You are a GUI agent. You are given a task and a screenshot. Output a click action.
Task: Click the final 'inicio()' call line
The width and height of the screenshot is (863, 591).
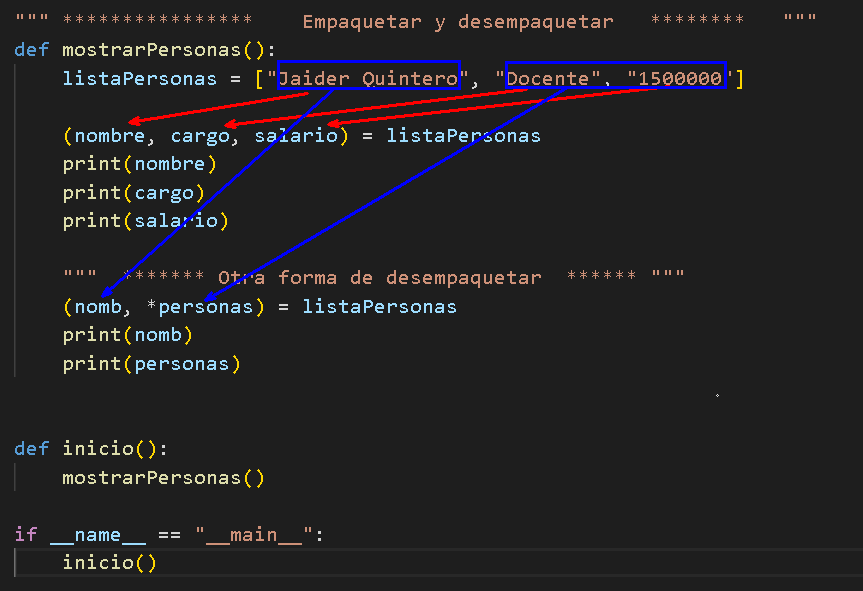coord(110,563)
